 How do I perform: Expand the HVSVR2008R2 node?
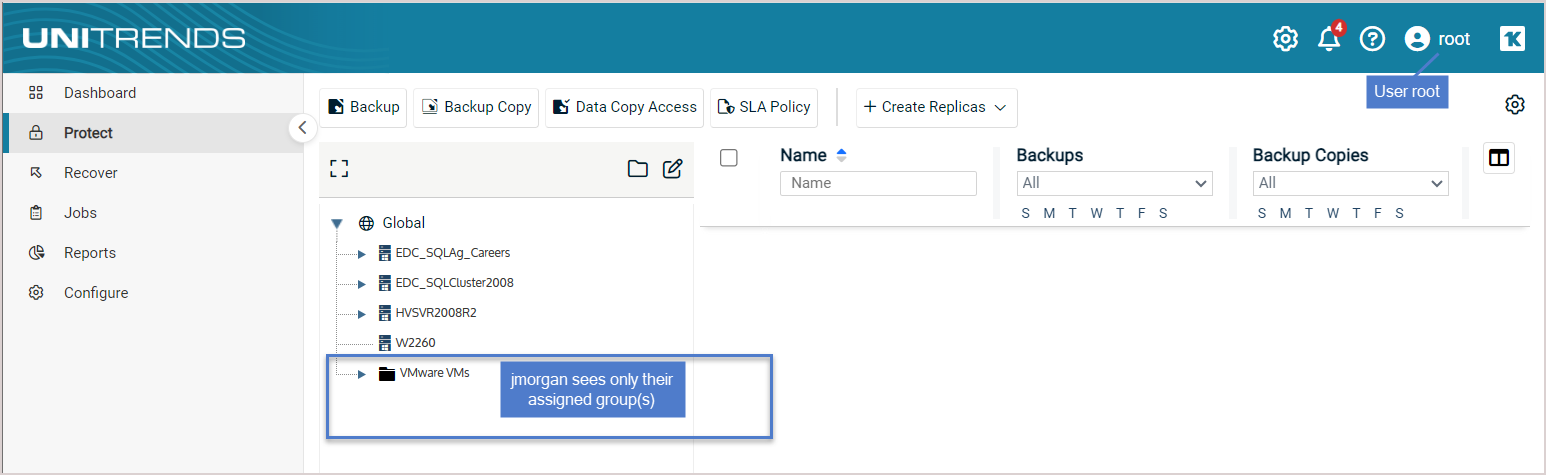point(362,314)
